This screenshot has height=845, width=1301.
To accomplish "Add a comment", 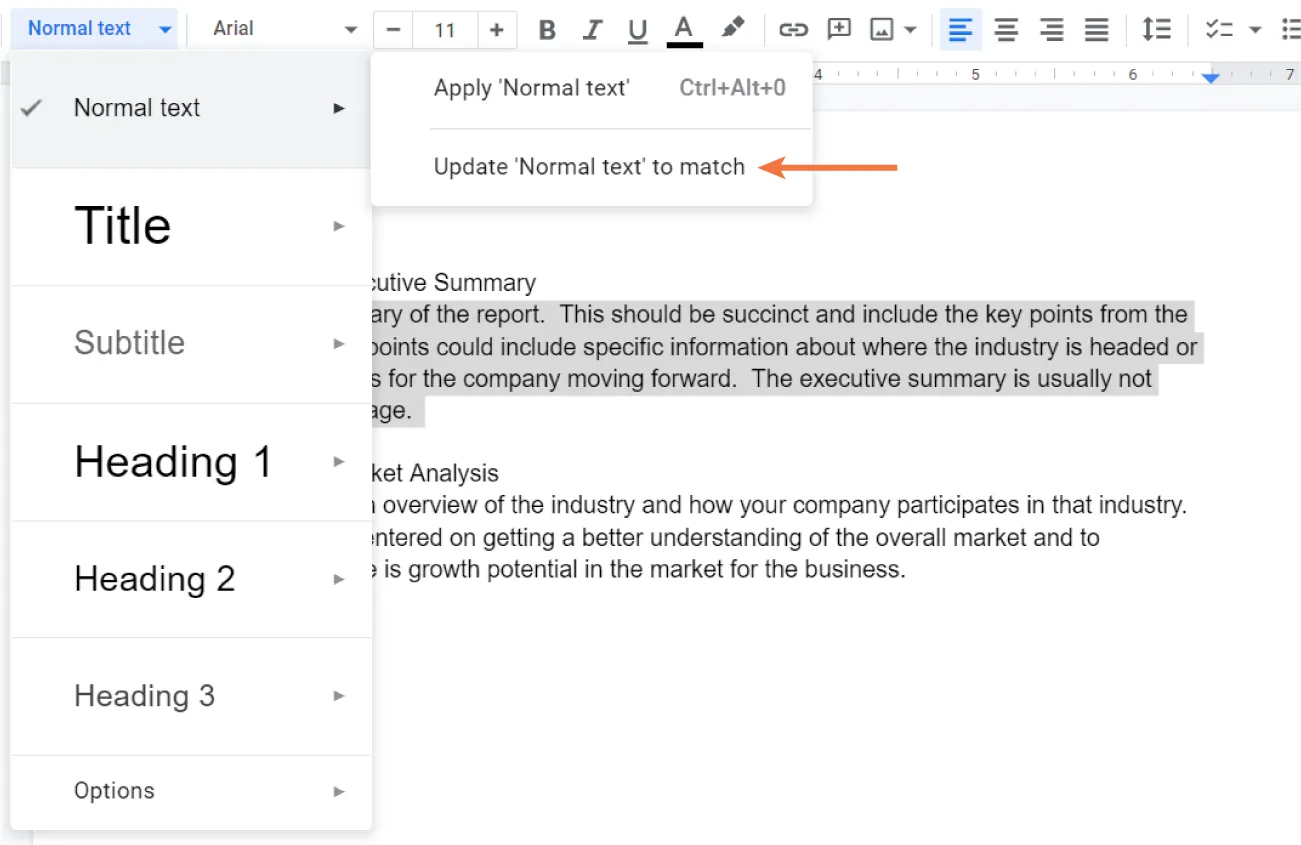I will pyautogui.click(x=838, y=29).
